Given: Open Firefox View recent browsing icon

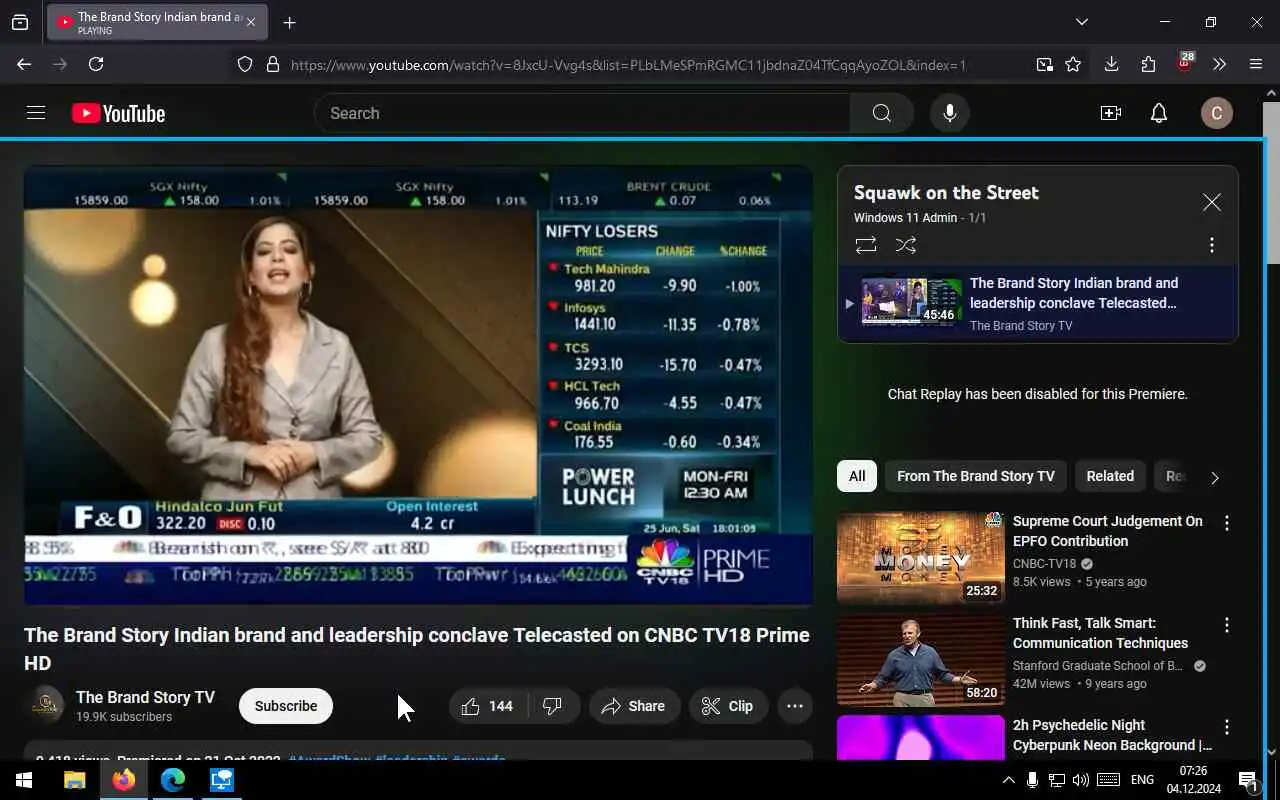Looking at the screenshot, I should point(20,22).
